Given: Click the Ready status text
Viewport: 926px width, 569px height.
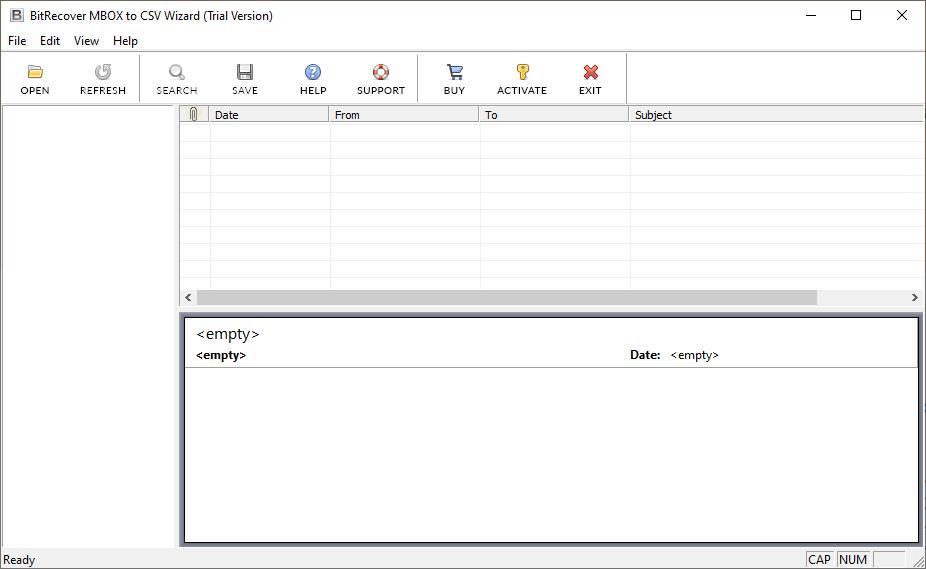Looking at the screenshot, I should click(19, 560).
